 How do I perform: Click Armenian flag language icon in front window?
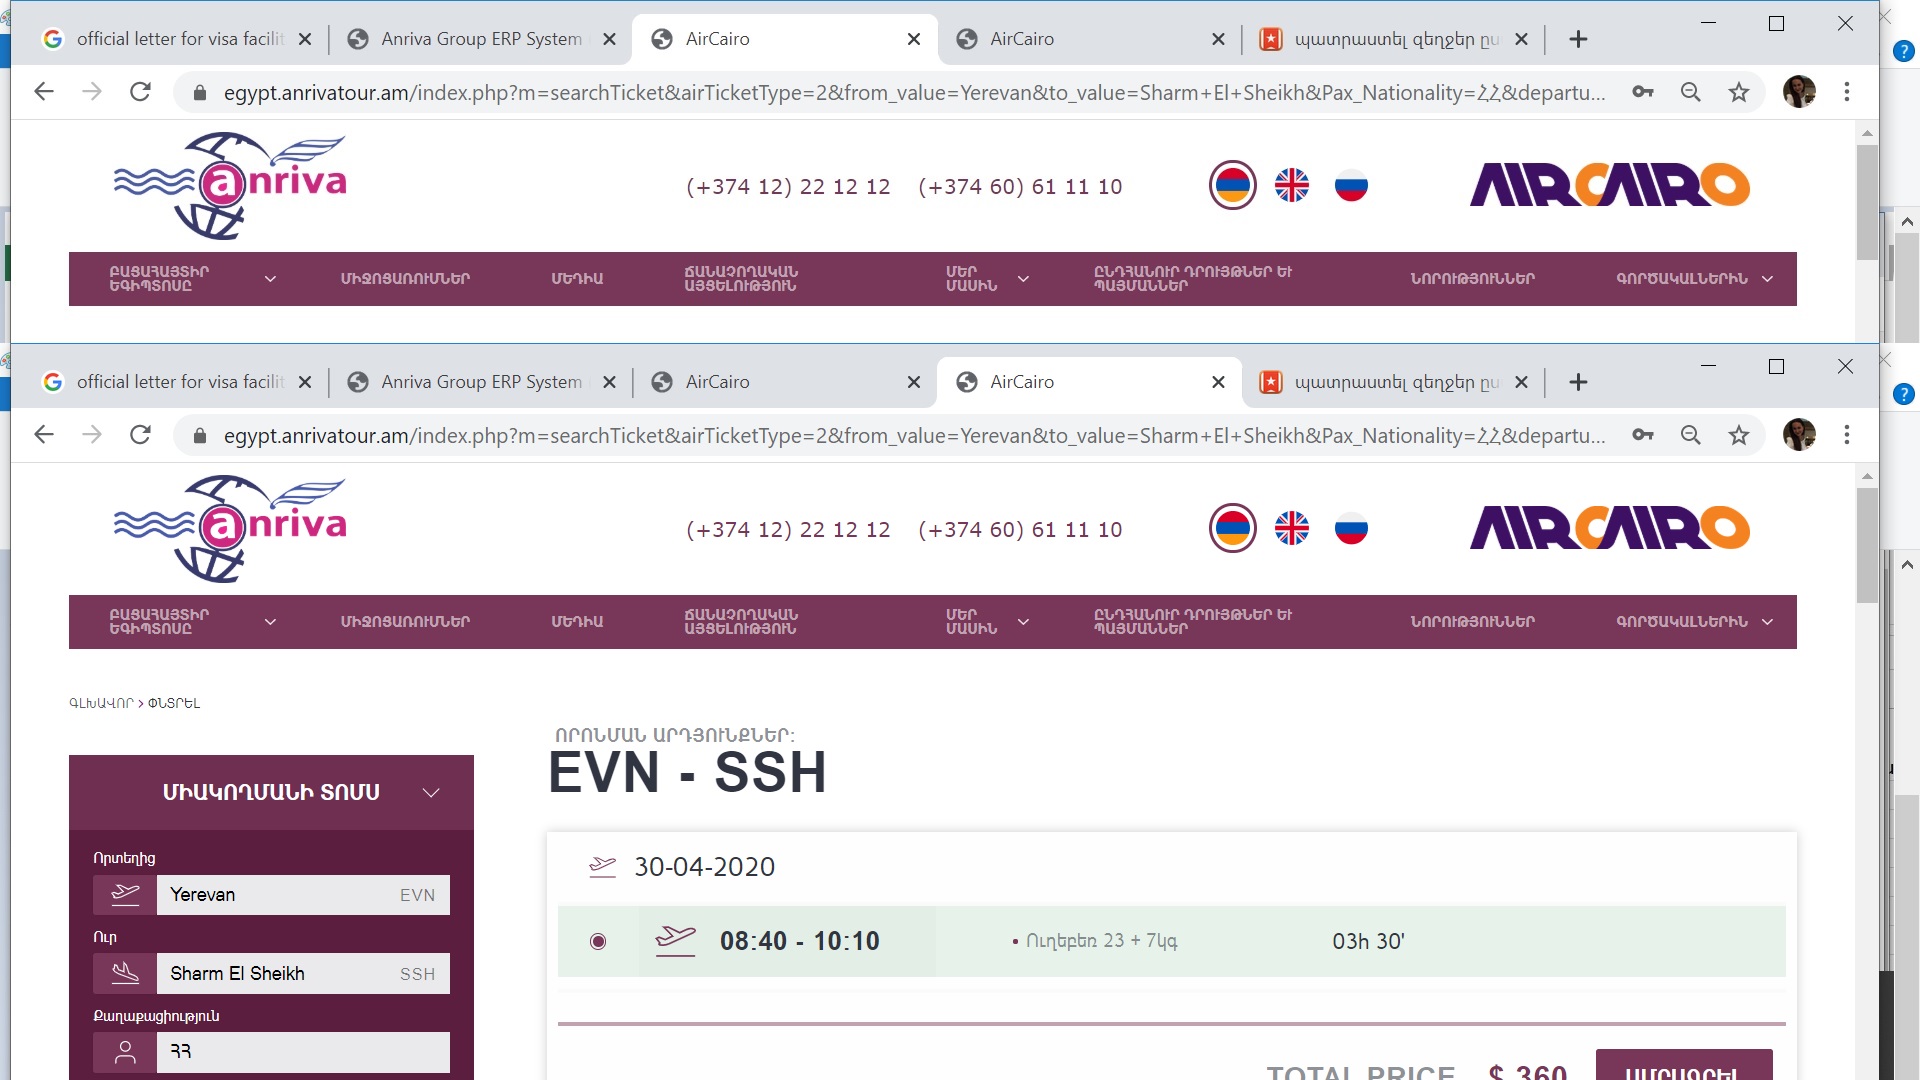click(x=1233, y=529)
